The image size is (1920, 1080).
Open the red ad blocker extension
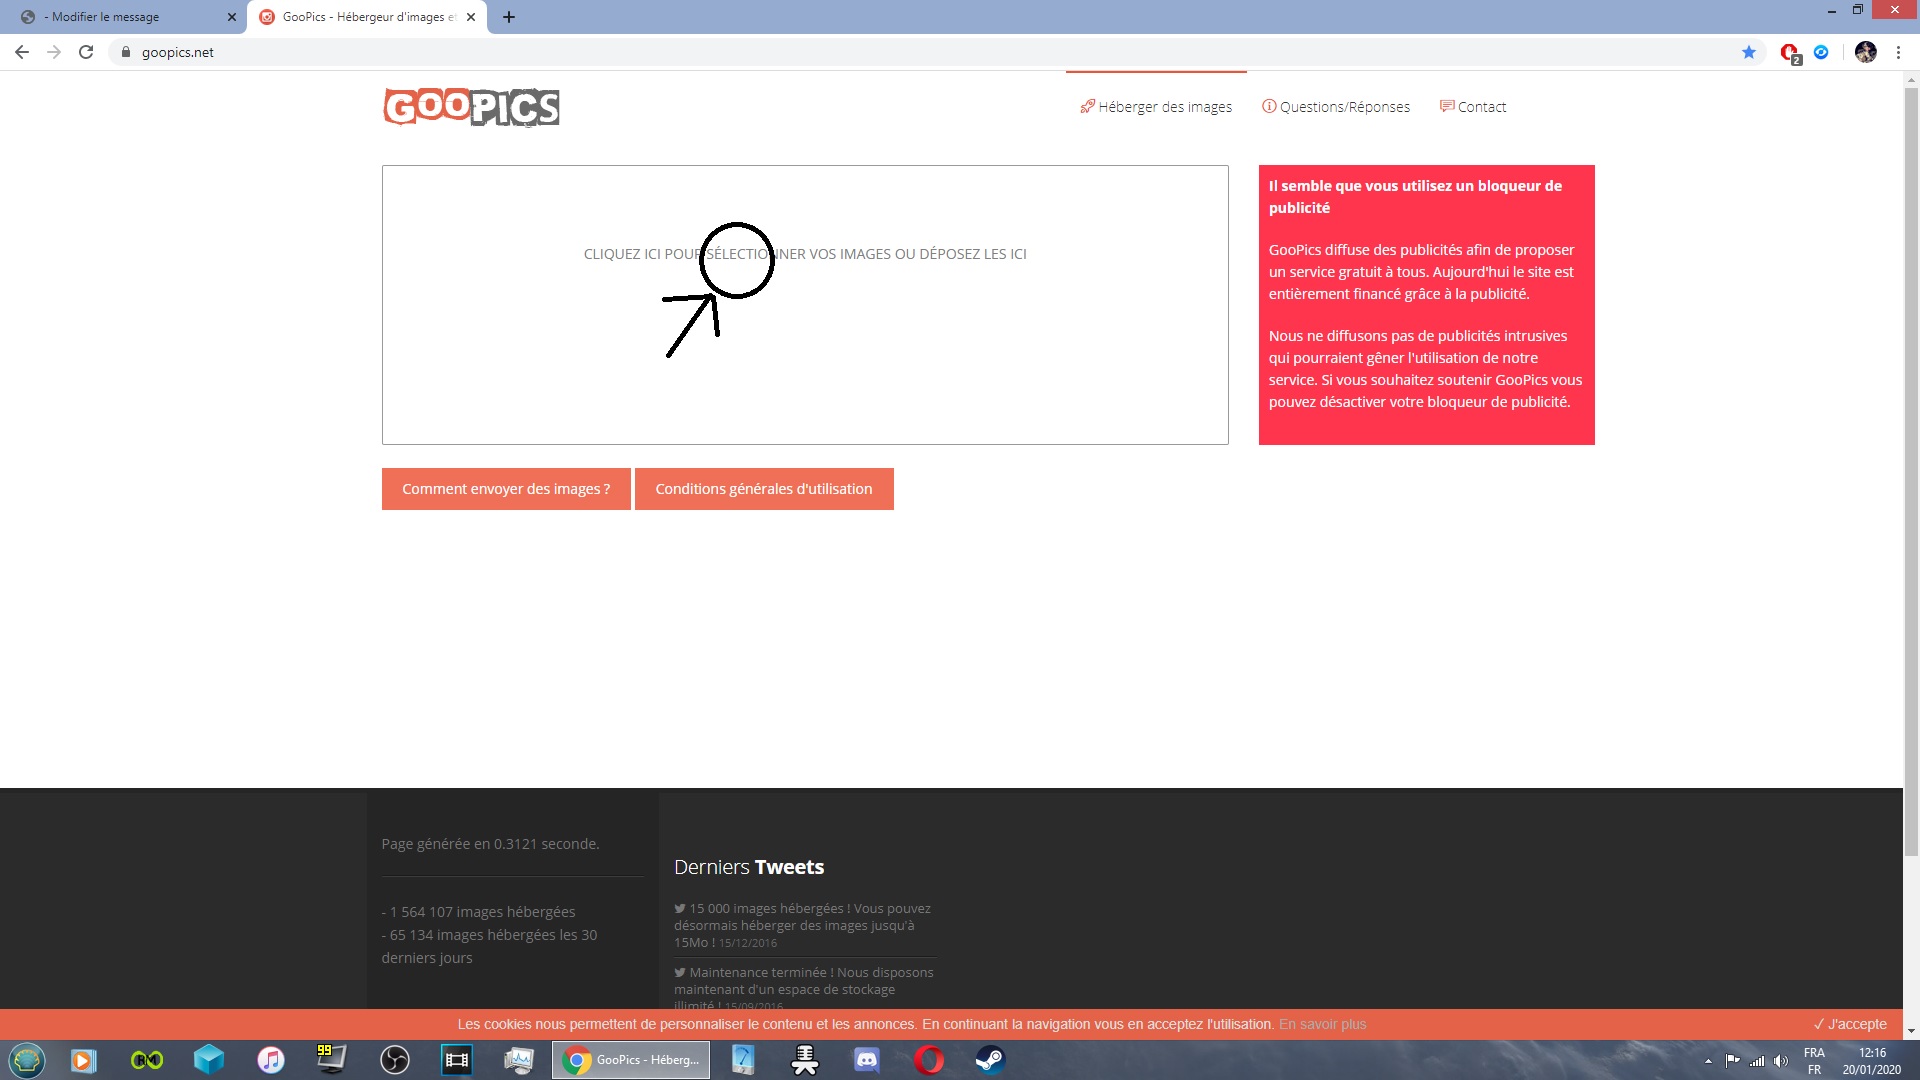(1789, 53)
